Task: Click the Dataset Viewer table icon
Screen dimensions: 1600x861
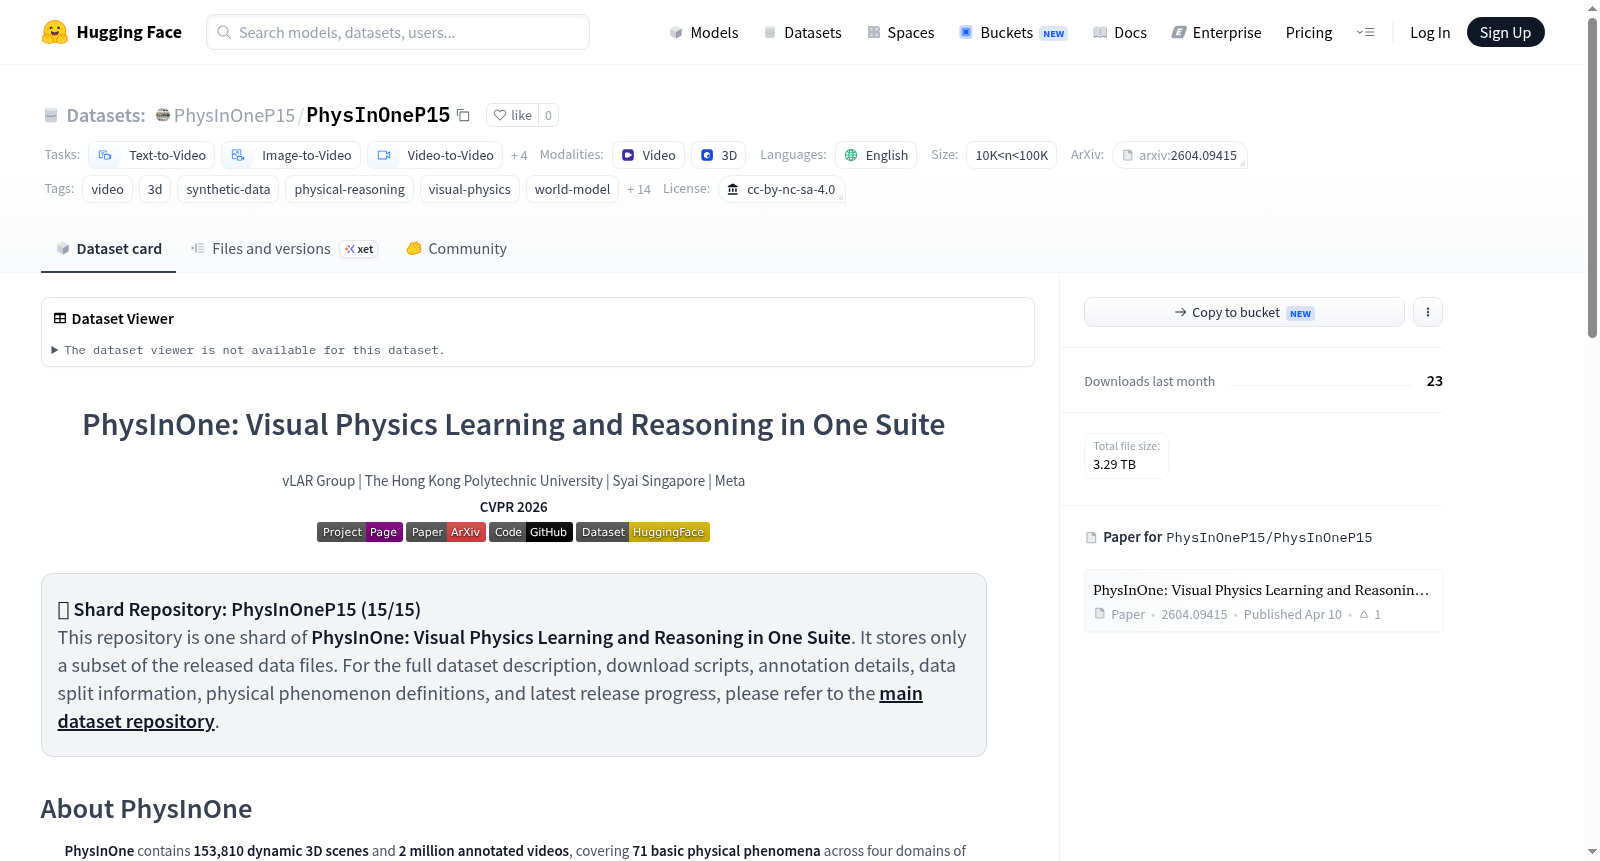Action: (60, 318)
